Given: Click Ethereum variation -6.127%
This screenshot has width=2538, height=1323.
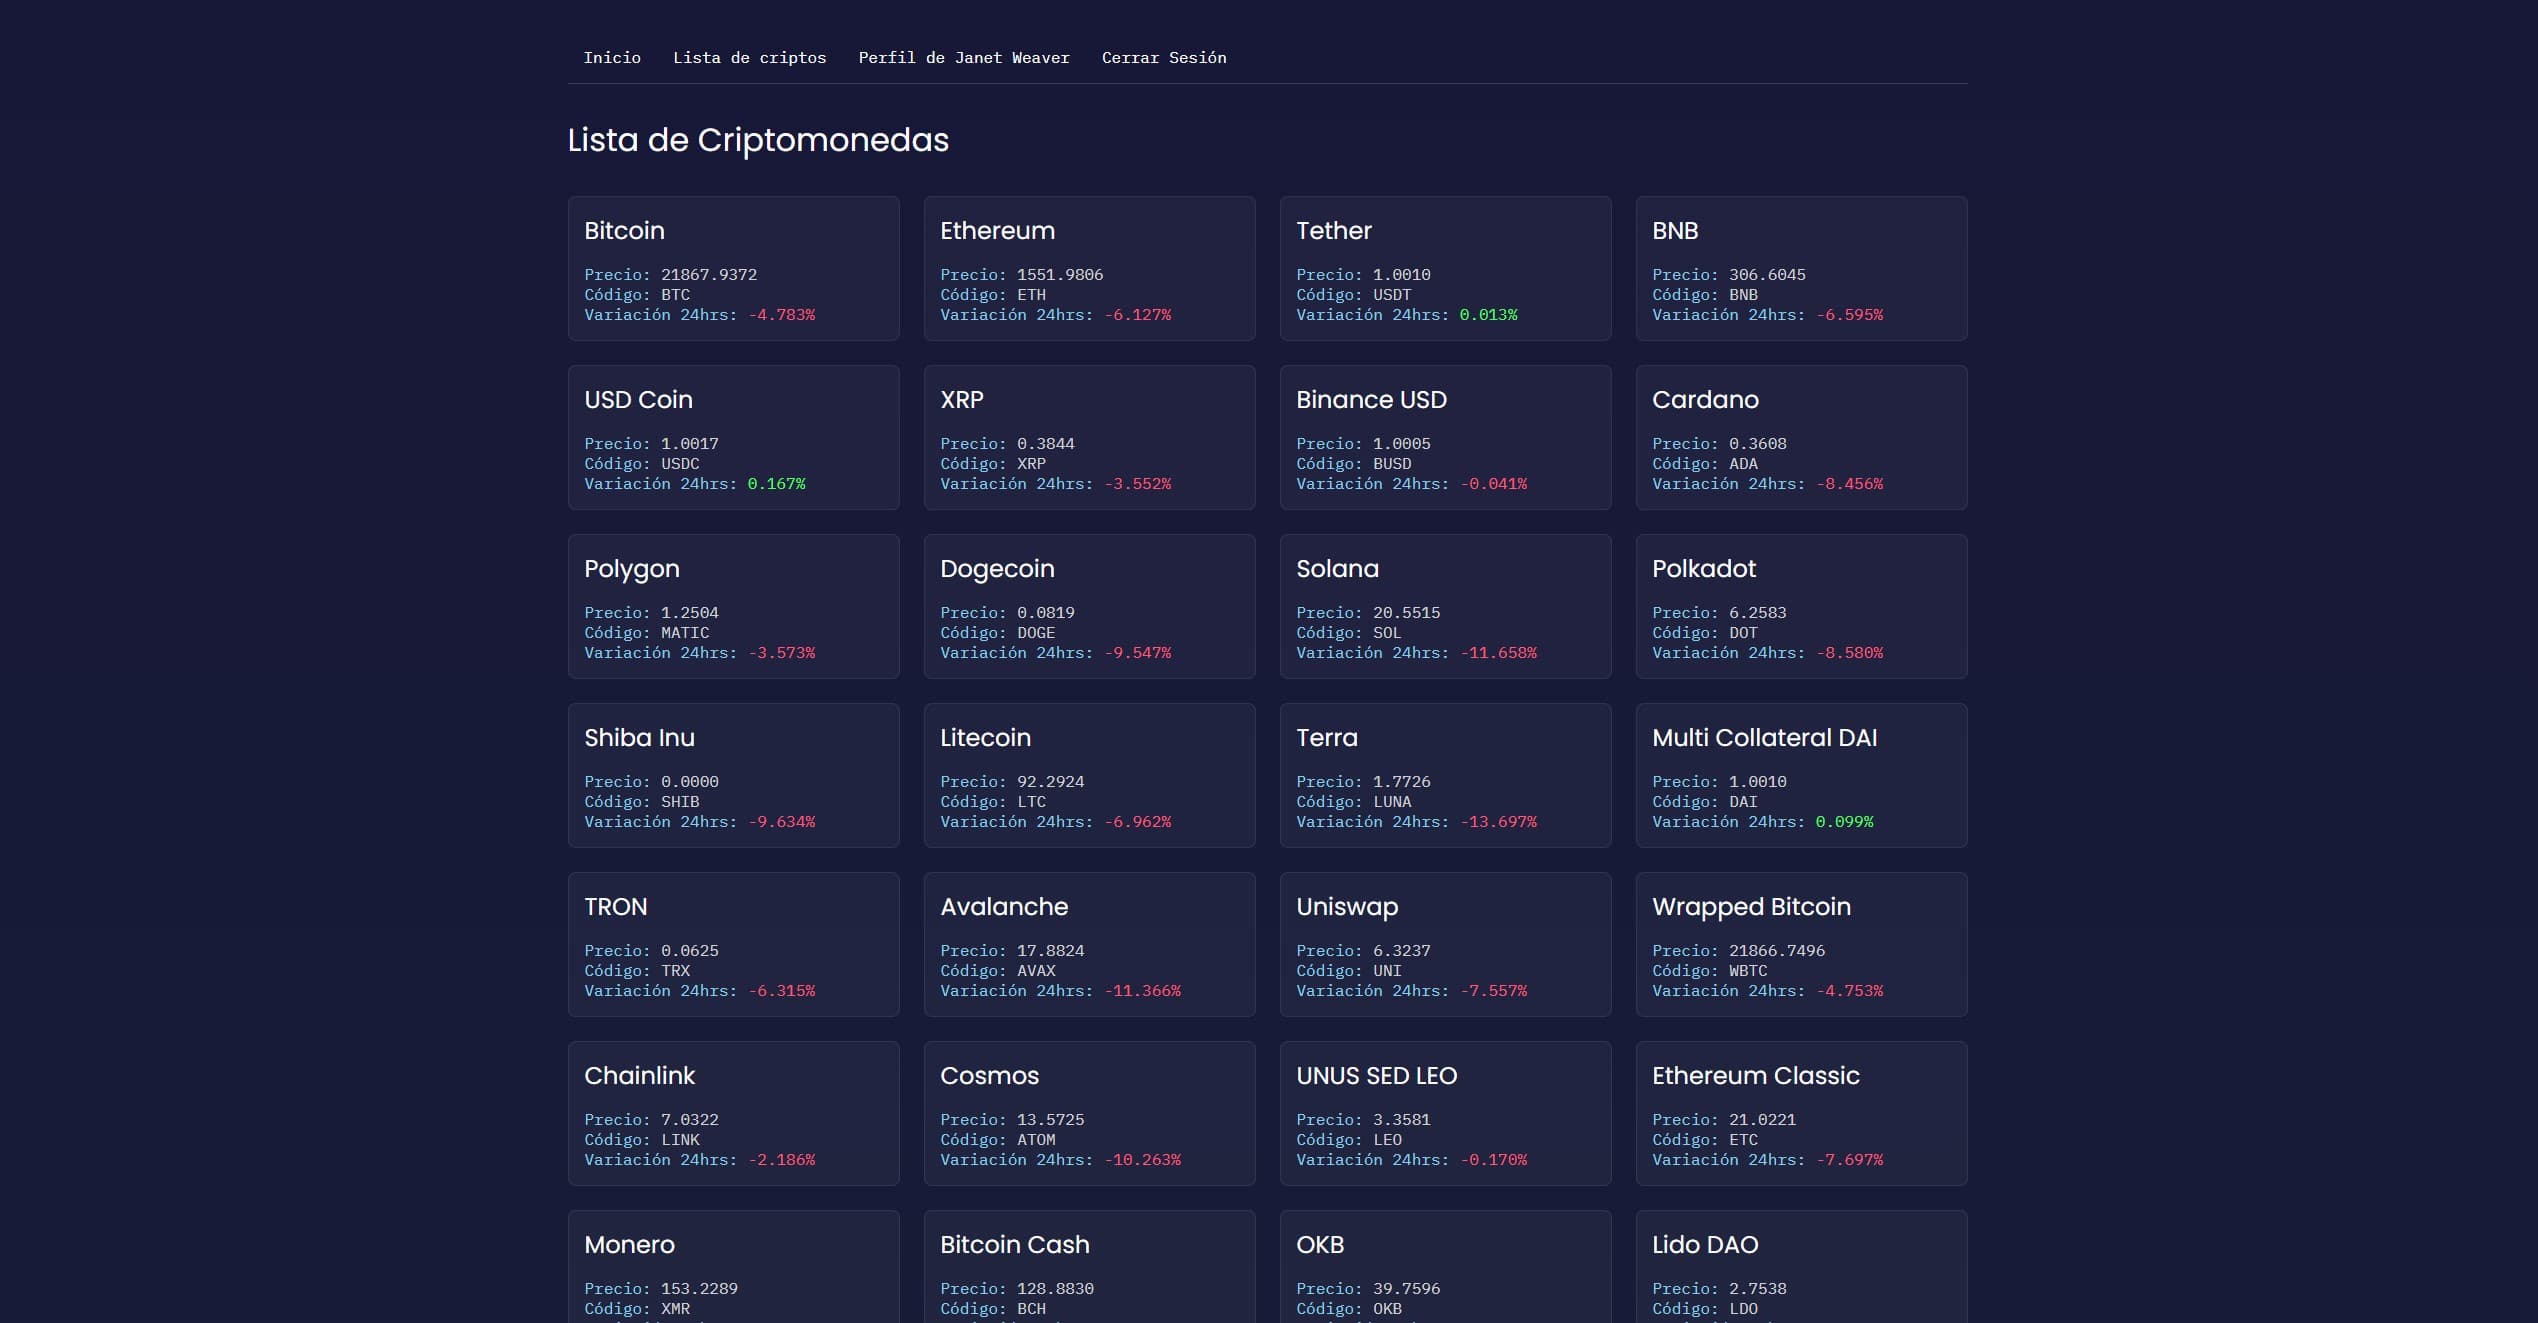Looking at the screenshot, I should coord(1138,315).
